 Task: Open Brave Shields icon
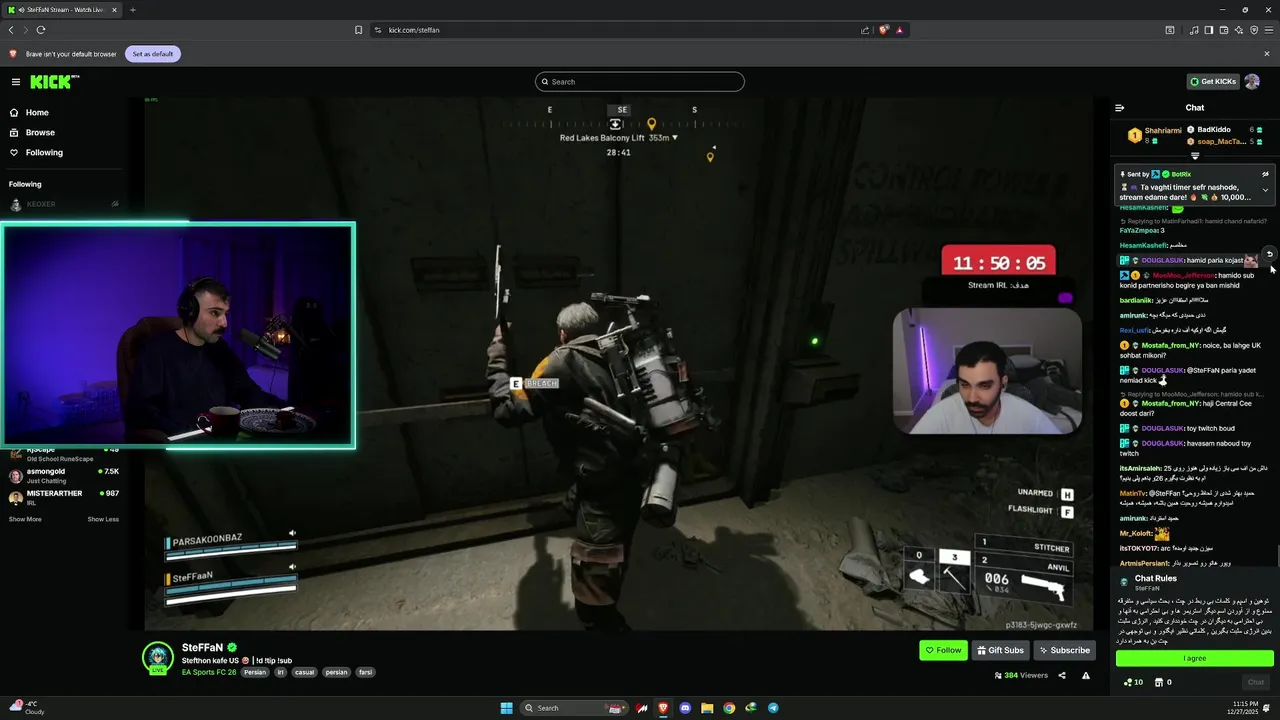pyautogui.click(x=884, y=30)
